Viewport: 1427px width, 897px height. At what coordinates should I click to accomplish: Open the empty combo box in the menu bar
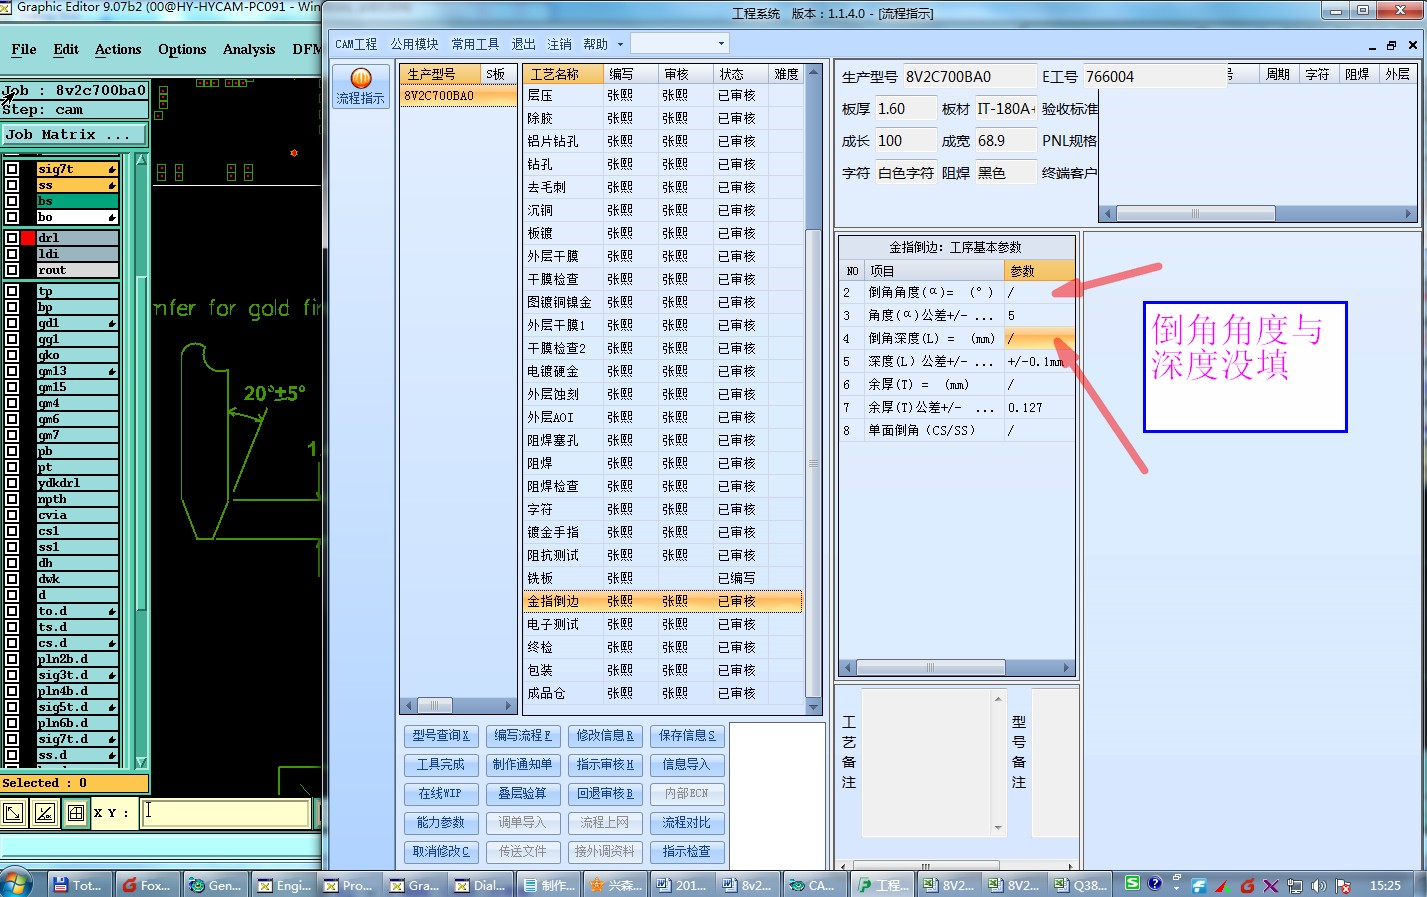(x=679, y=44)
